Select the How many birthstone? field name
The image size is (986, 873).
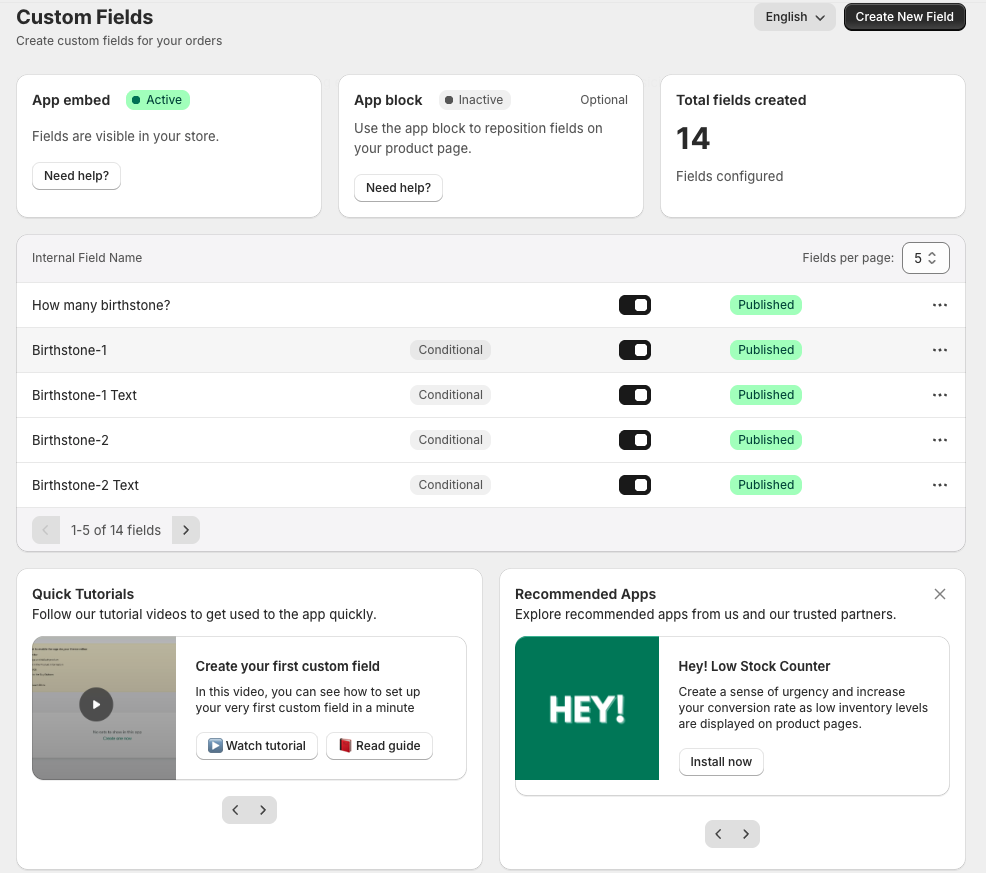pyautogui.click(x=101, y=306)
